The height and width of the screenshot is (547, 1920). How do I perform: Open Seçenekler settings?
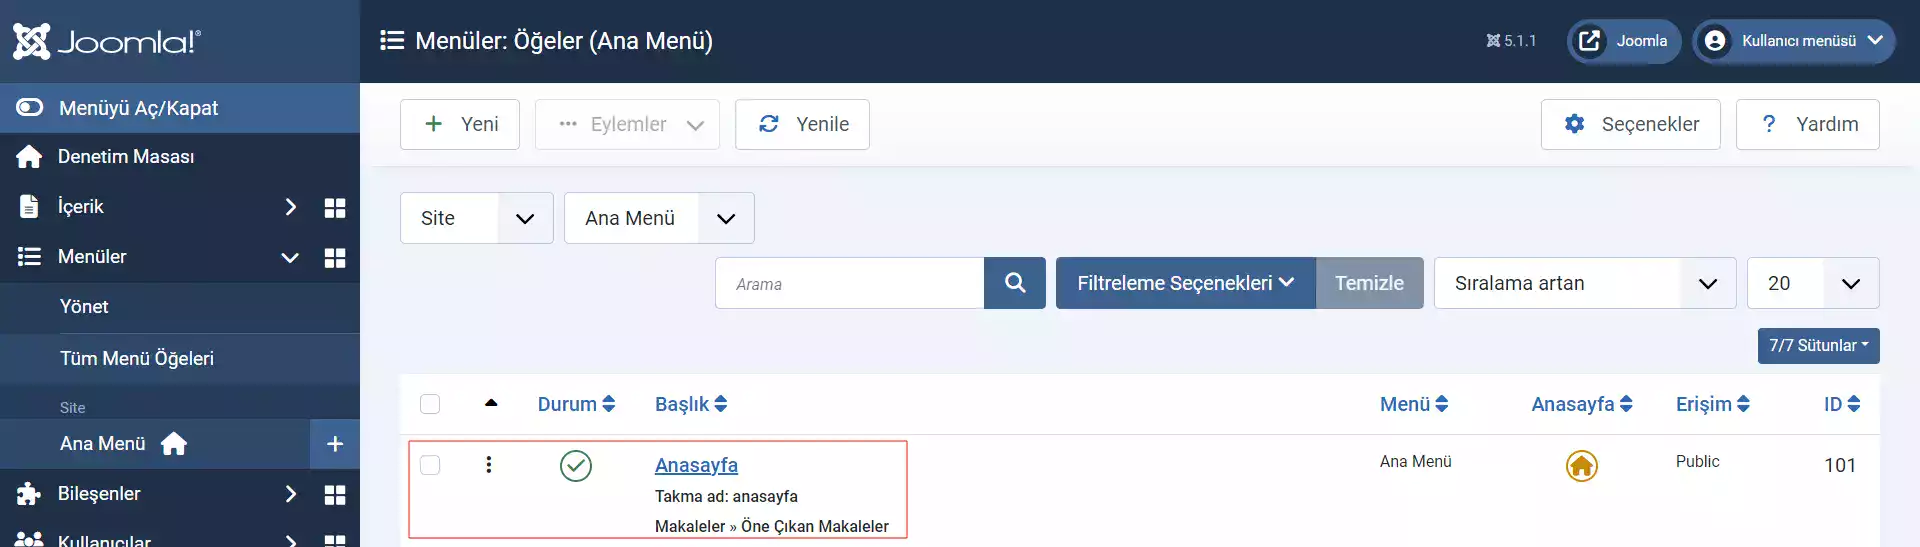[x=1630, y=124]
